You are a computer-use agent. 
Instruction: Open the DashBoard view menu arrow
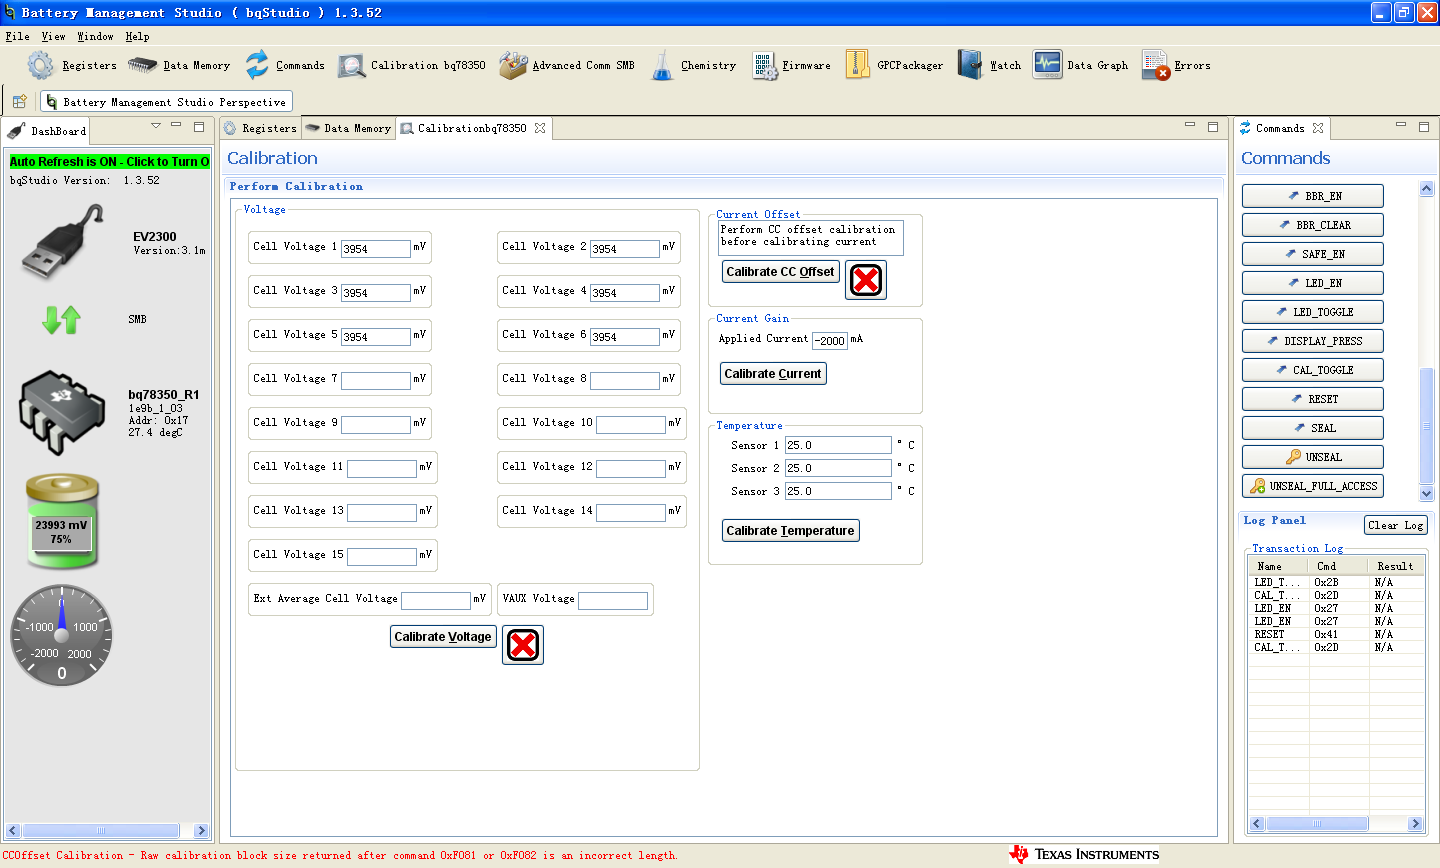pyautogui.click(x=156, y=126)
